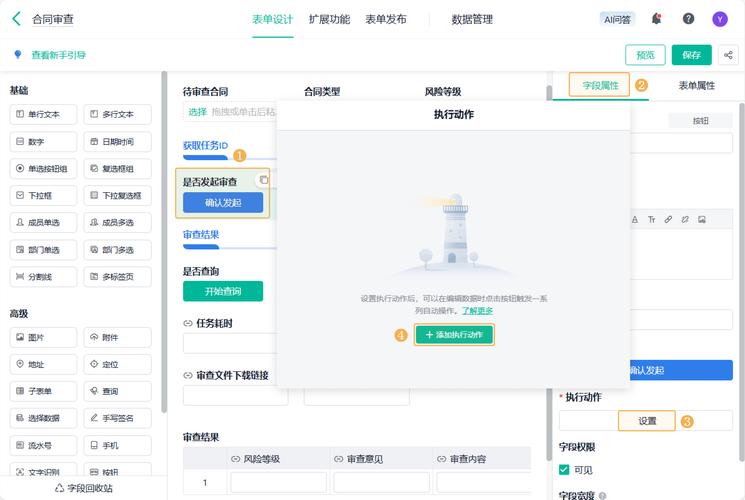
Task: Select the 表单属性 tab
Action: (x=696, y=86)
